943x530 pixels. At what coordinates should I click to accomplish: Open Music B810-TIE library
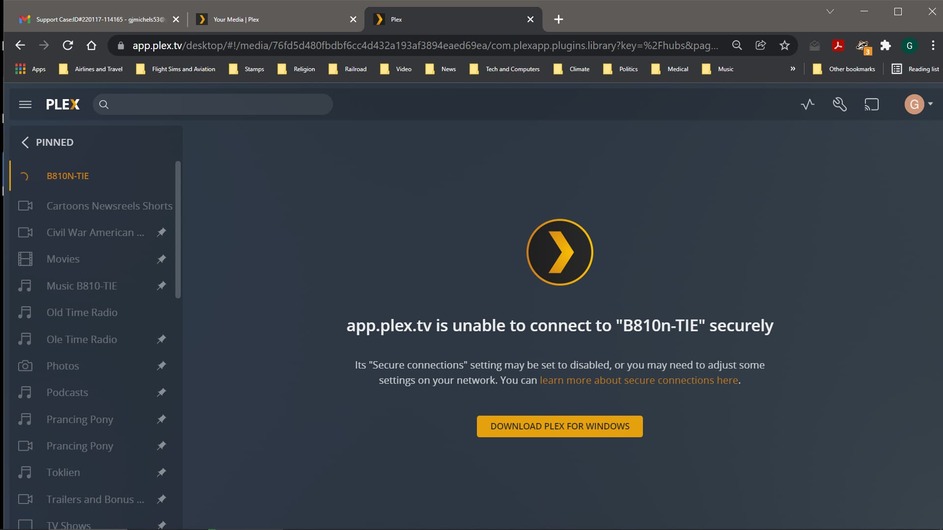(x=81, y=286)
